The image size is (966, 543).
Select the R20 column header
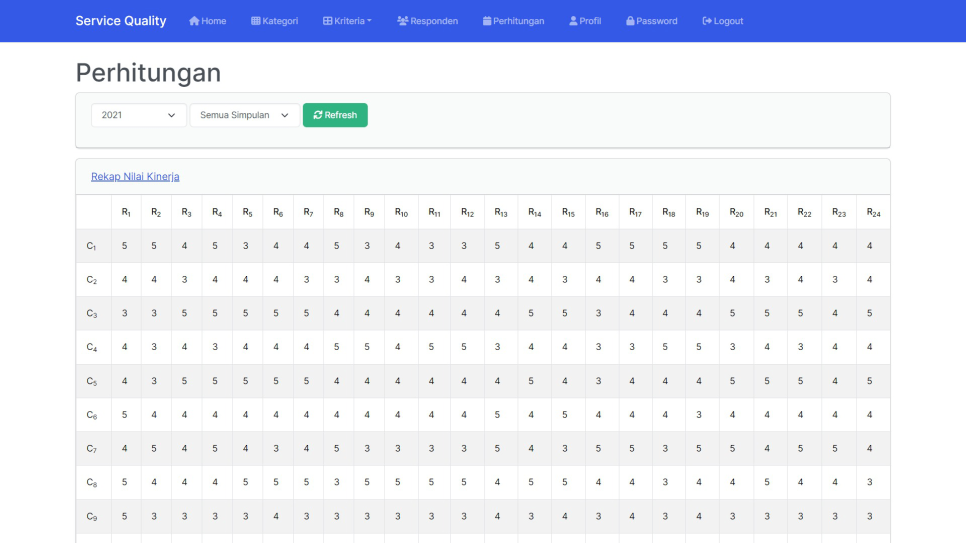(x=736, y=212)
